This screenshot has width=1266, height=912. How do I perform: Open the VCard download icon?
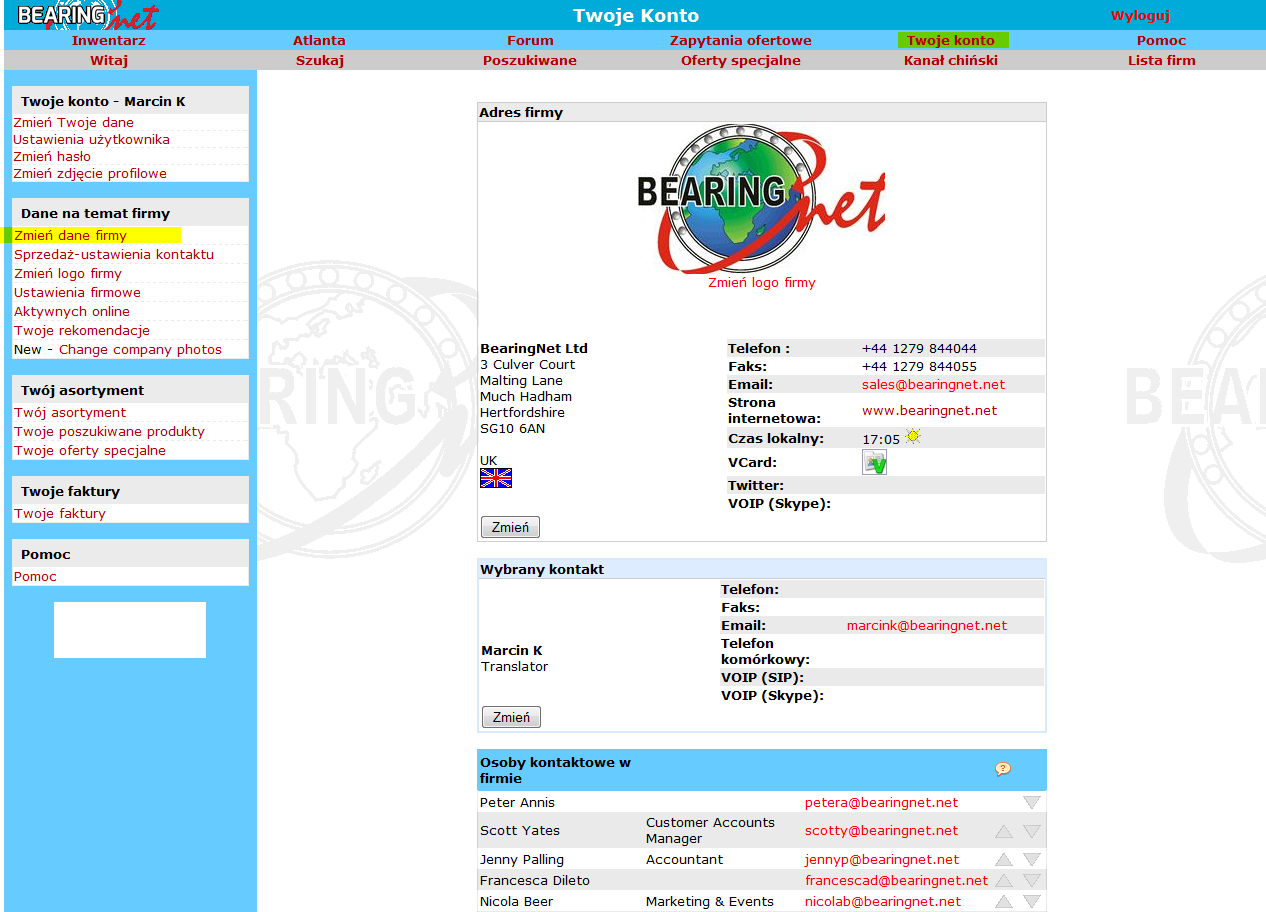pyautogui.click(x=874, y=462)
